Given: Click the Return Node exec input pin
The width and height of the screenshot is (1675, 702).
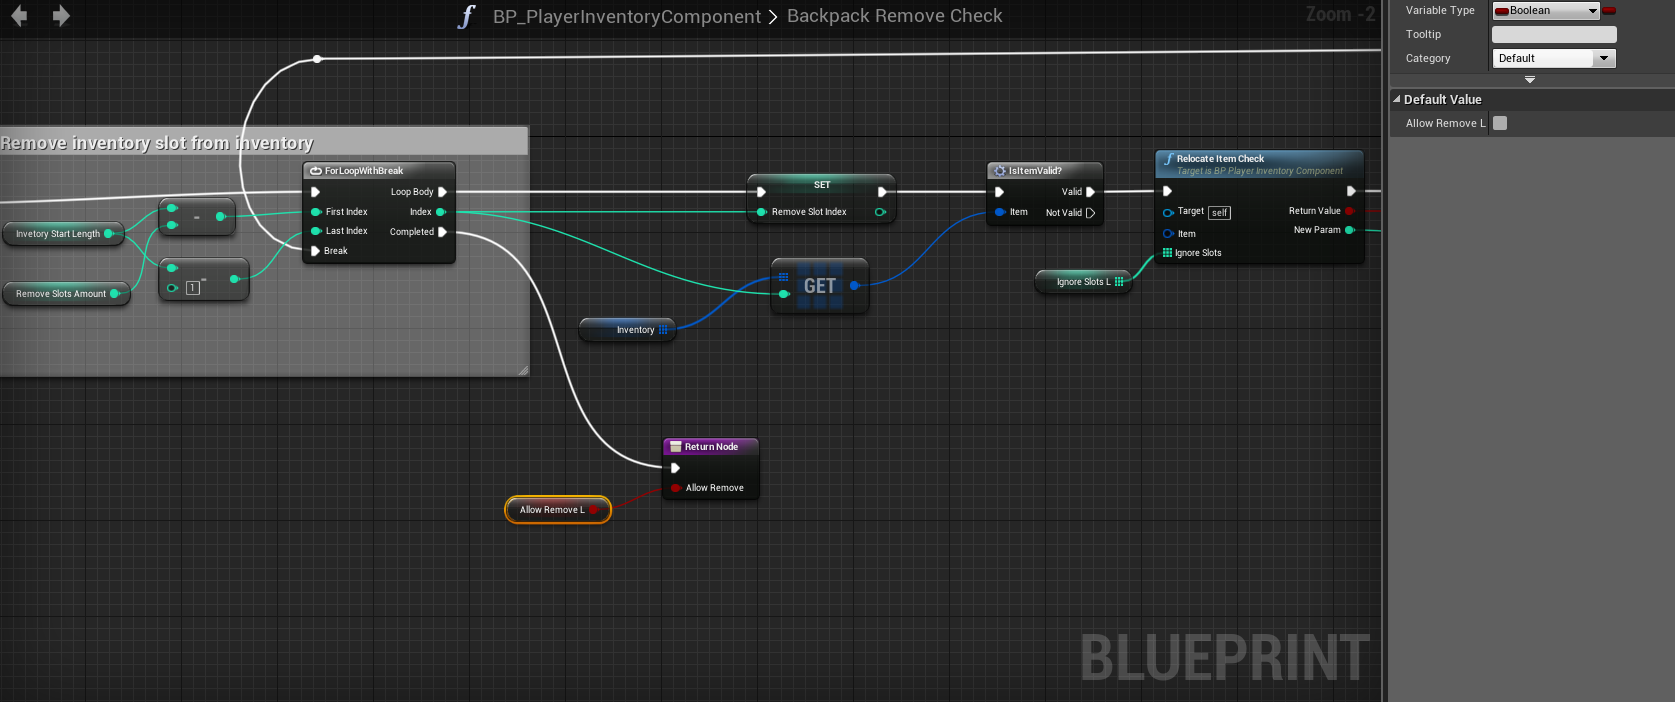Looking at the screenshot, I should pyautogui.click(x=675, y=468).
